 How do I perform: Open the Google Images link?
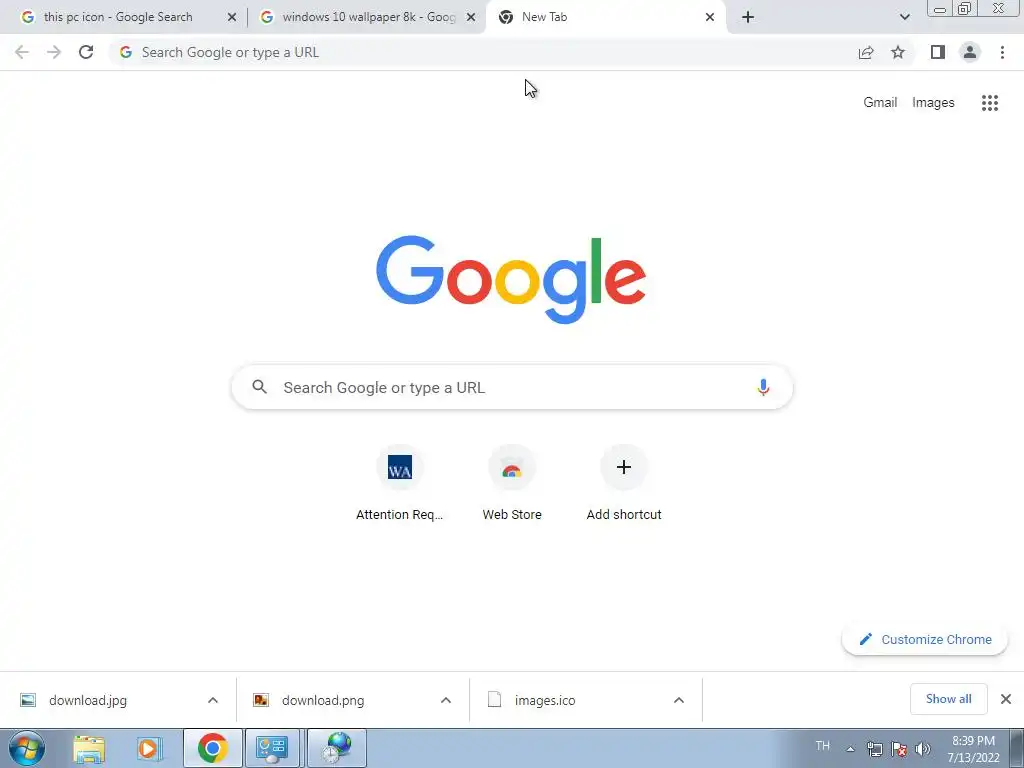coord(933,103)
